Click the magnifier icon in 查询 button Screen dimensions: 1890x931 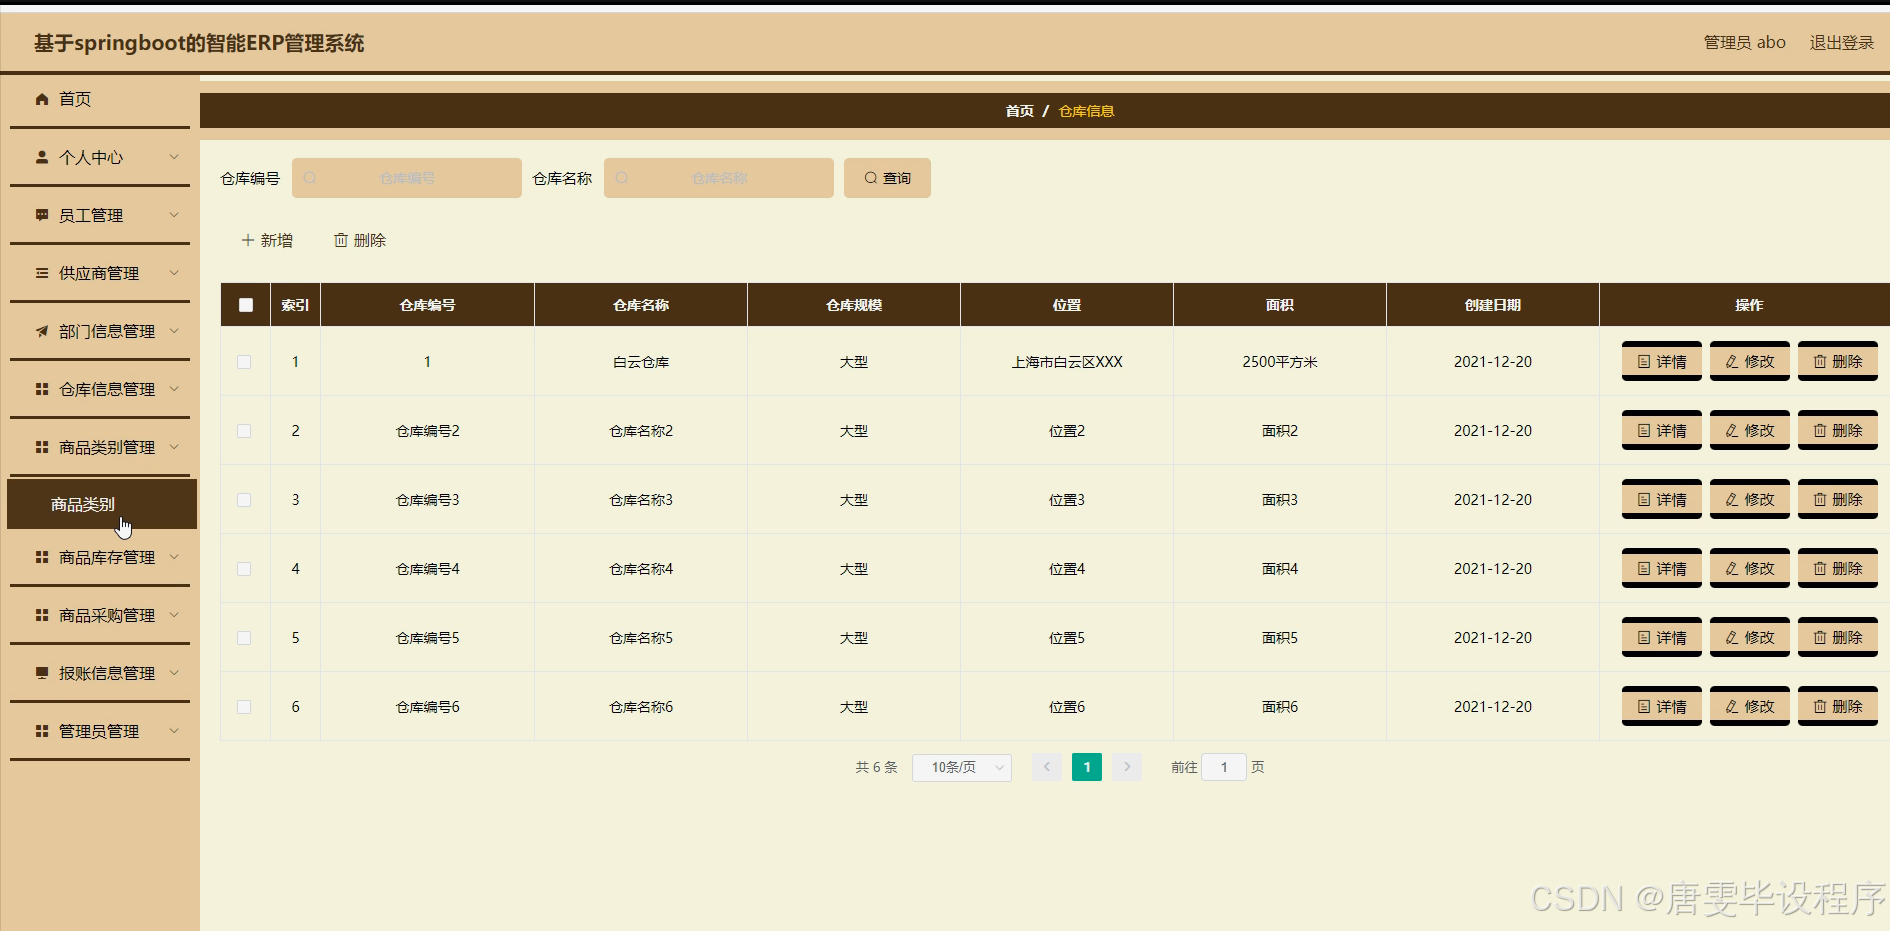click(871, 178)
